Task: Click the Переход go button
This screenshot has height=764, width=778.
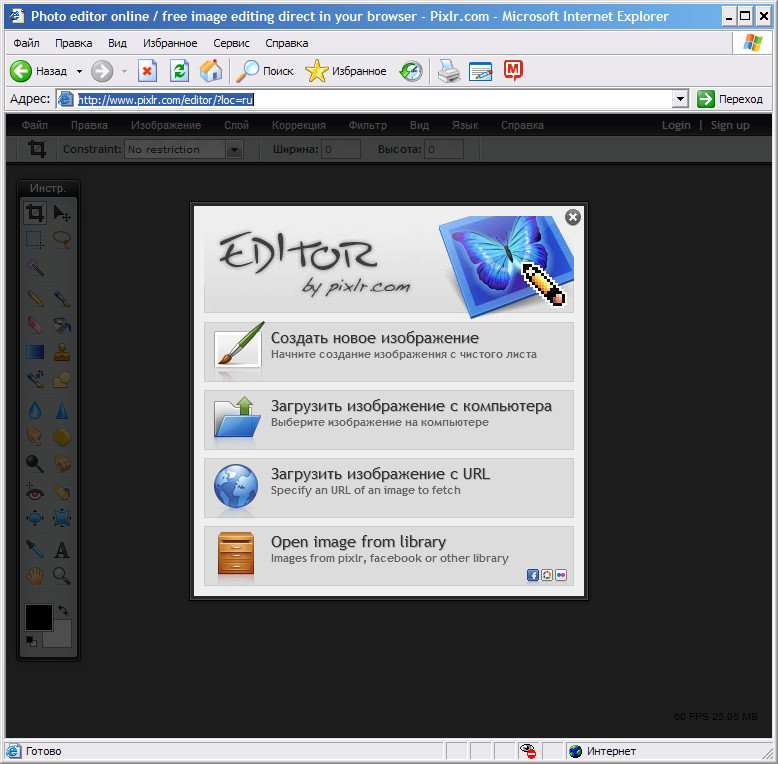Action: (730, 99)
